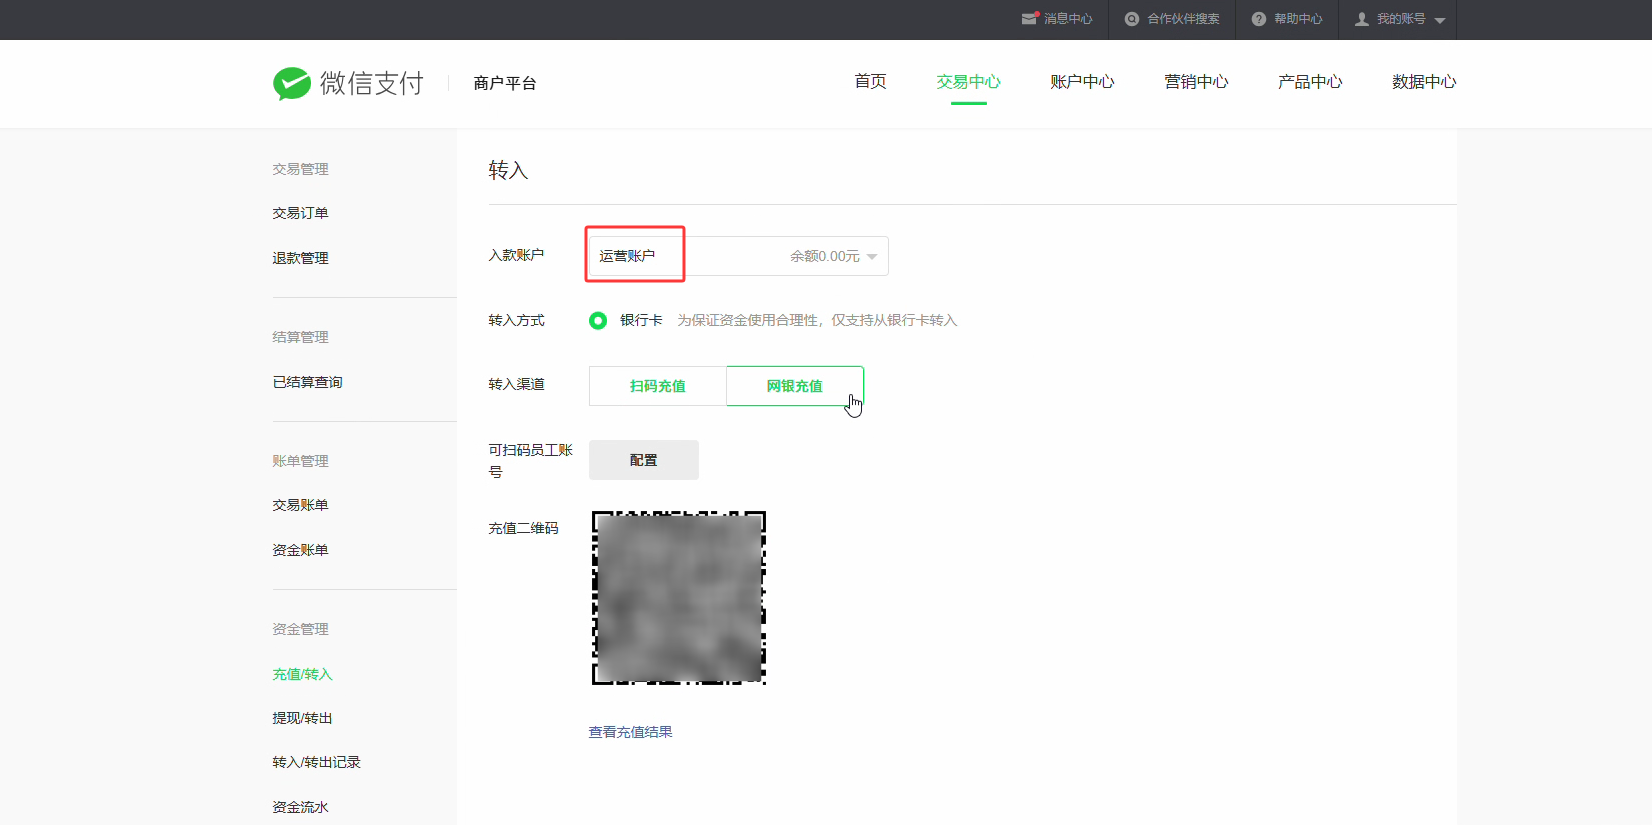Click the WeChat Pay logo icon

pos(292,83)
